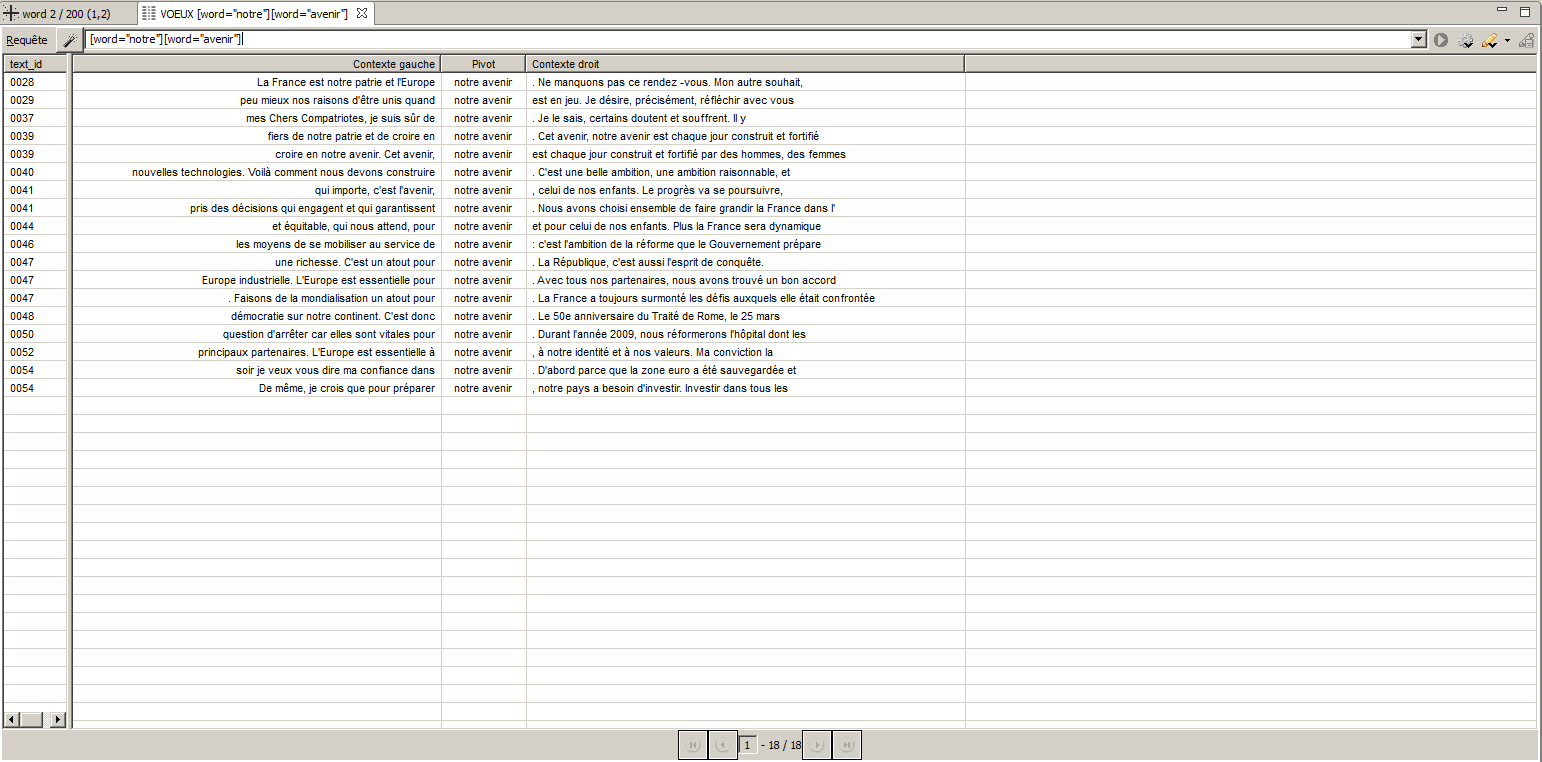Viewport: 1542px width, 762px height.
Task: Close the VOEUX concordance tab
Action: point(362,13)
